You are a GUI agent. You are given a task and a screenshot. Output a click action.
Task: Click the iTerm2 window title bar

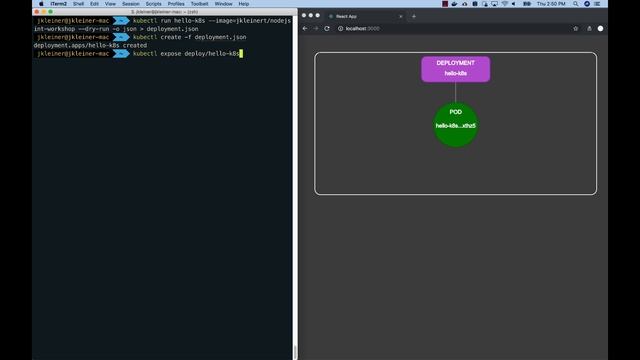pyautogui.click(x=164, y=12)
